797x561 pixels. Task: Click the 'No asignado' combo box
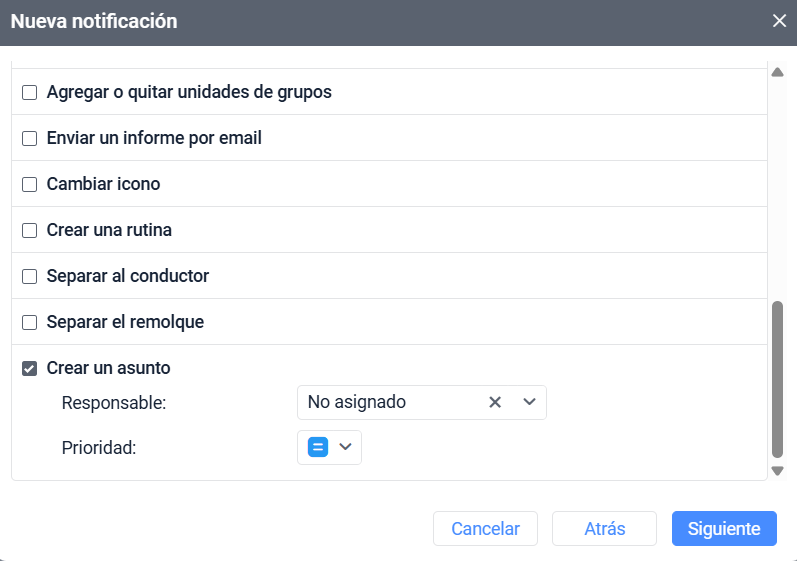tap(390, 402)
